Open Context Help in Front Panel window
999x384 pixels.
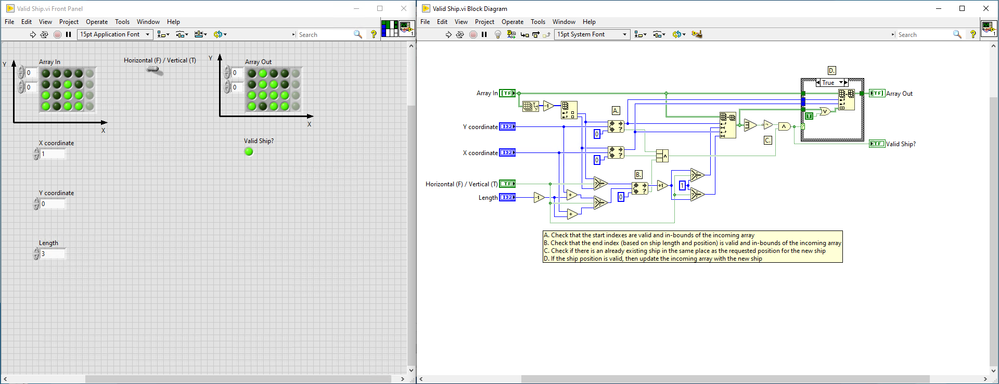373,34
